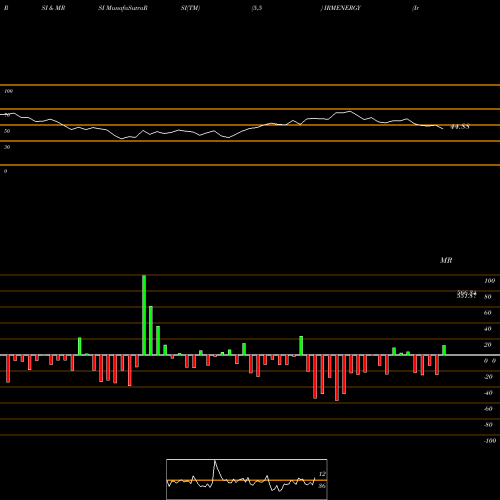
Task: Click the '100' label on MR right axis
Action: (489, 281)
